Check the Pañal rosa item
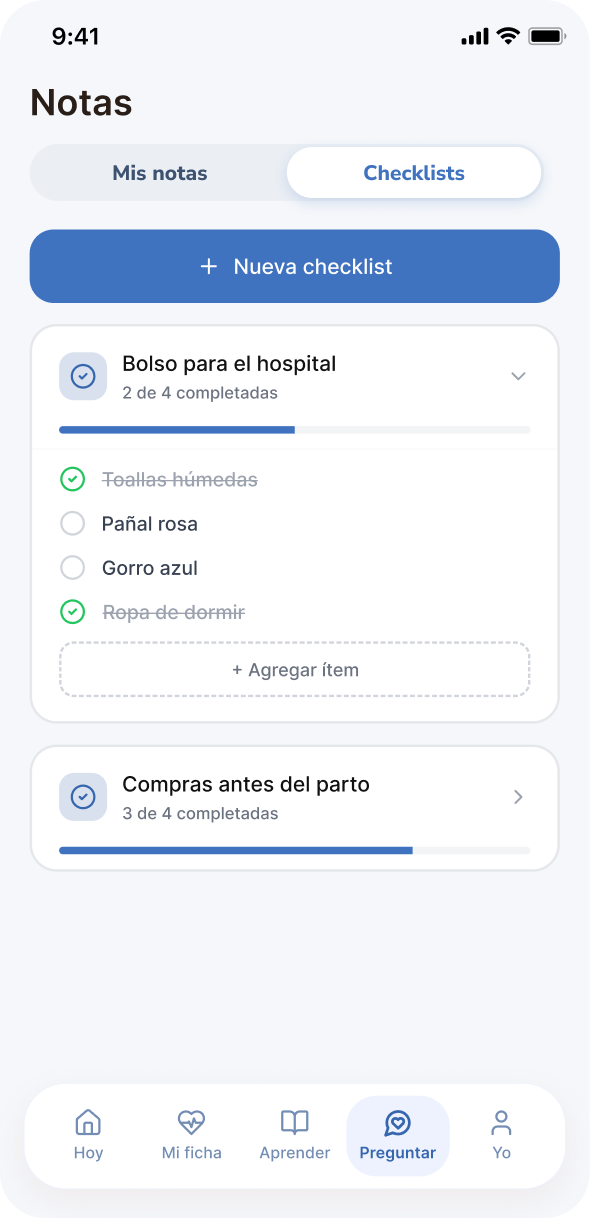This screenshot has width=590, height=1218. click(72, 523)
